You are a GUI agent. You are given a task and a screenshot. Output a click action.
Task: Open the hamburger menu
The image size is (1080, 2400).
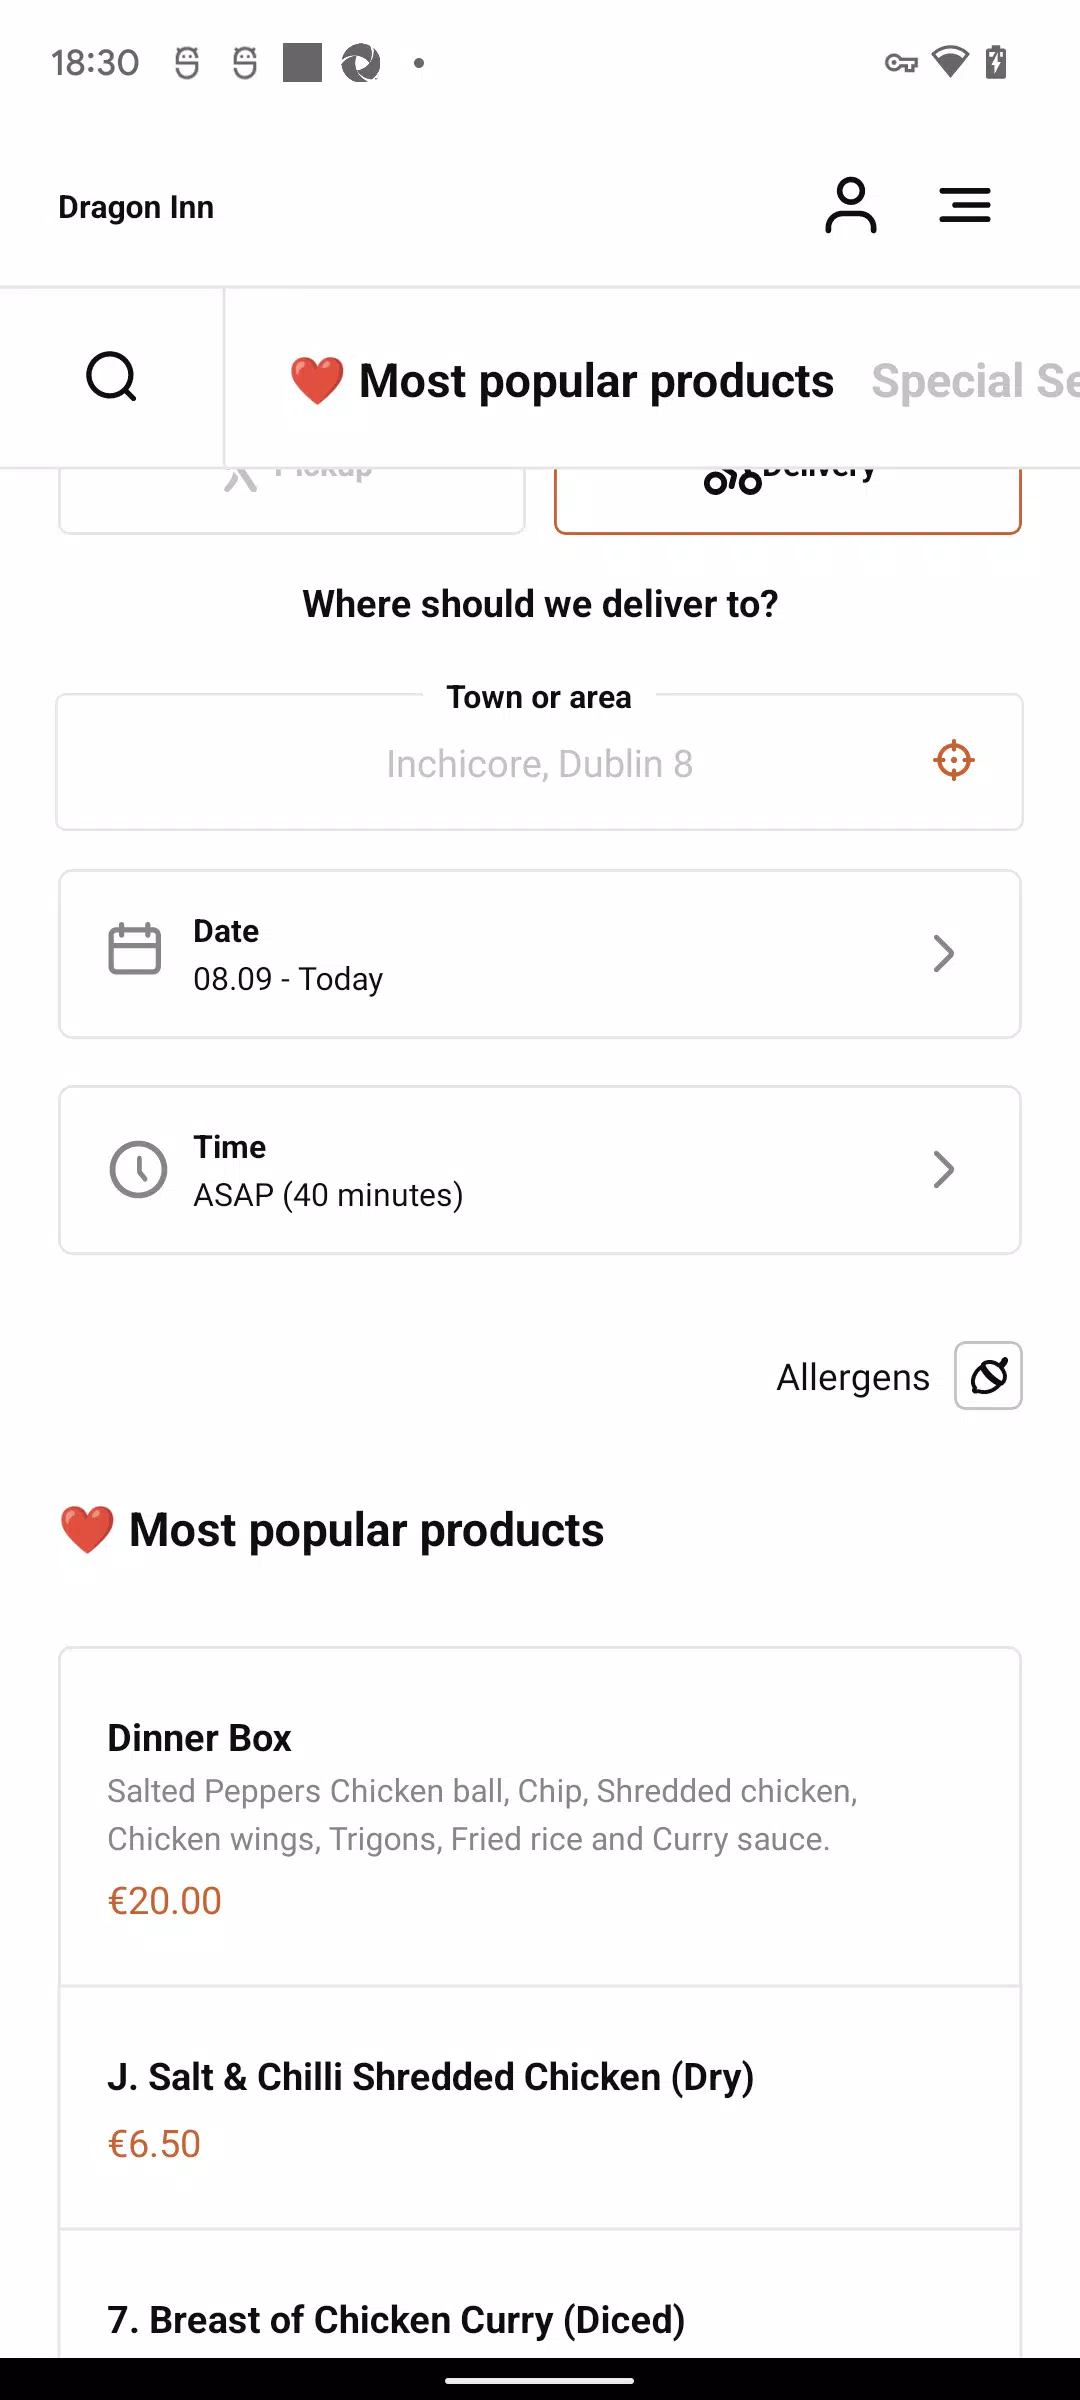[x=965, y=206]
